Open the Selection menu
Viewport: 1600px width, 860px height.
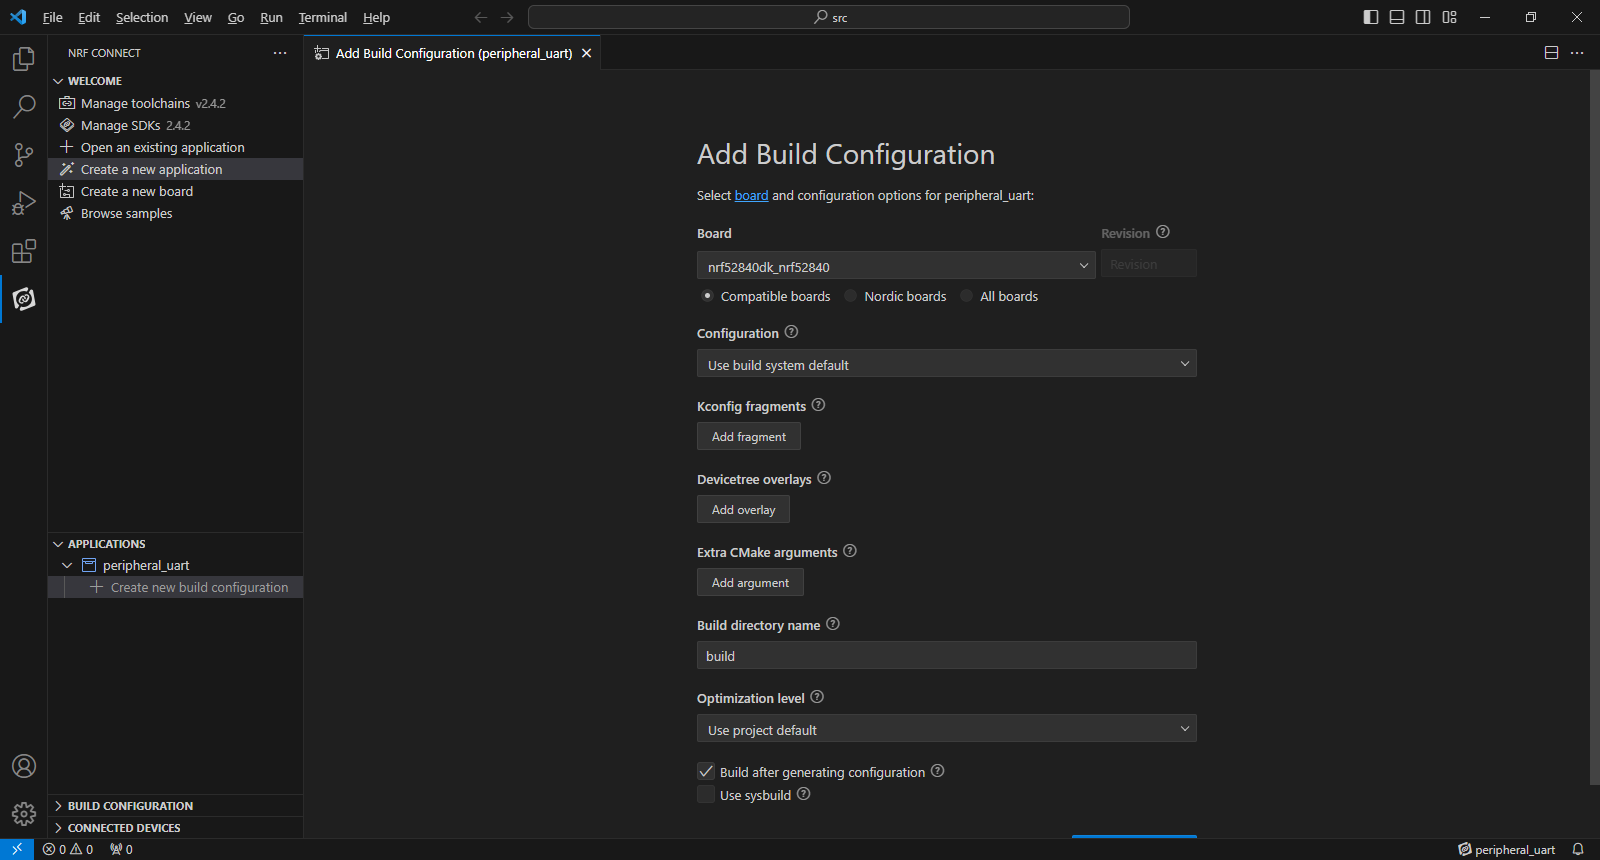coord(142,18)
